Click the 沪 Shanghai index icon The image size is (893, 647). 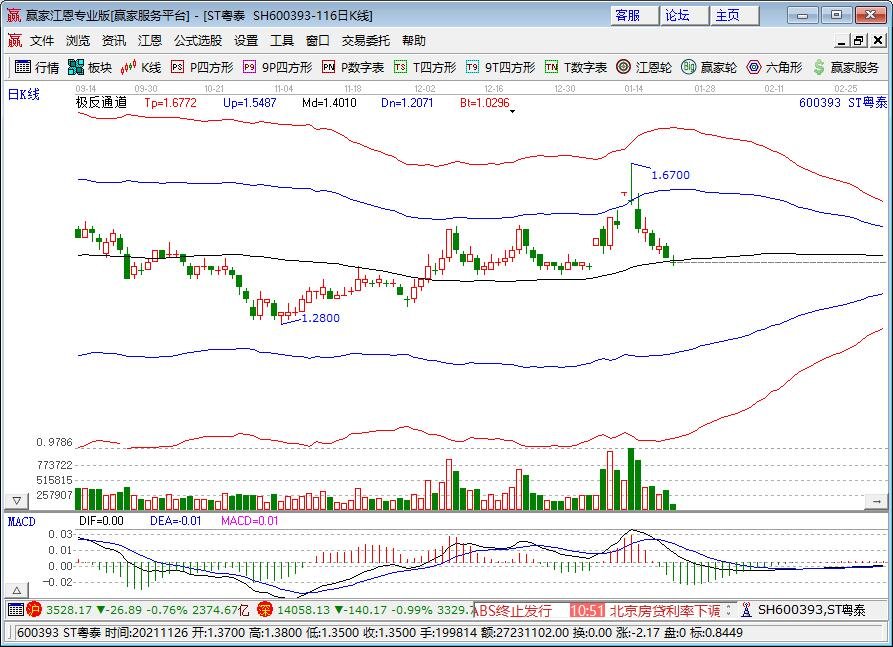(35, 610)
